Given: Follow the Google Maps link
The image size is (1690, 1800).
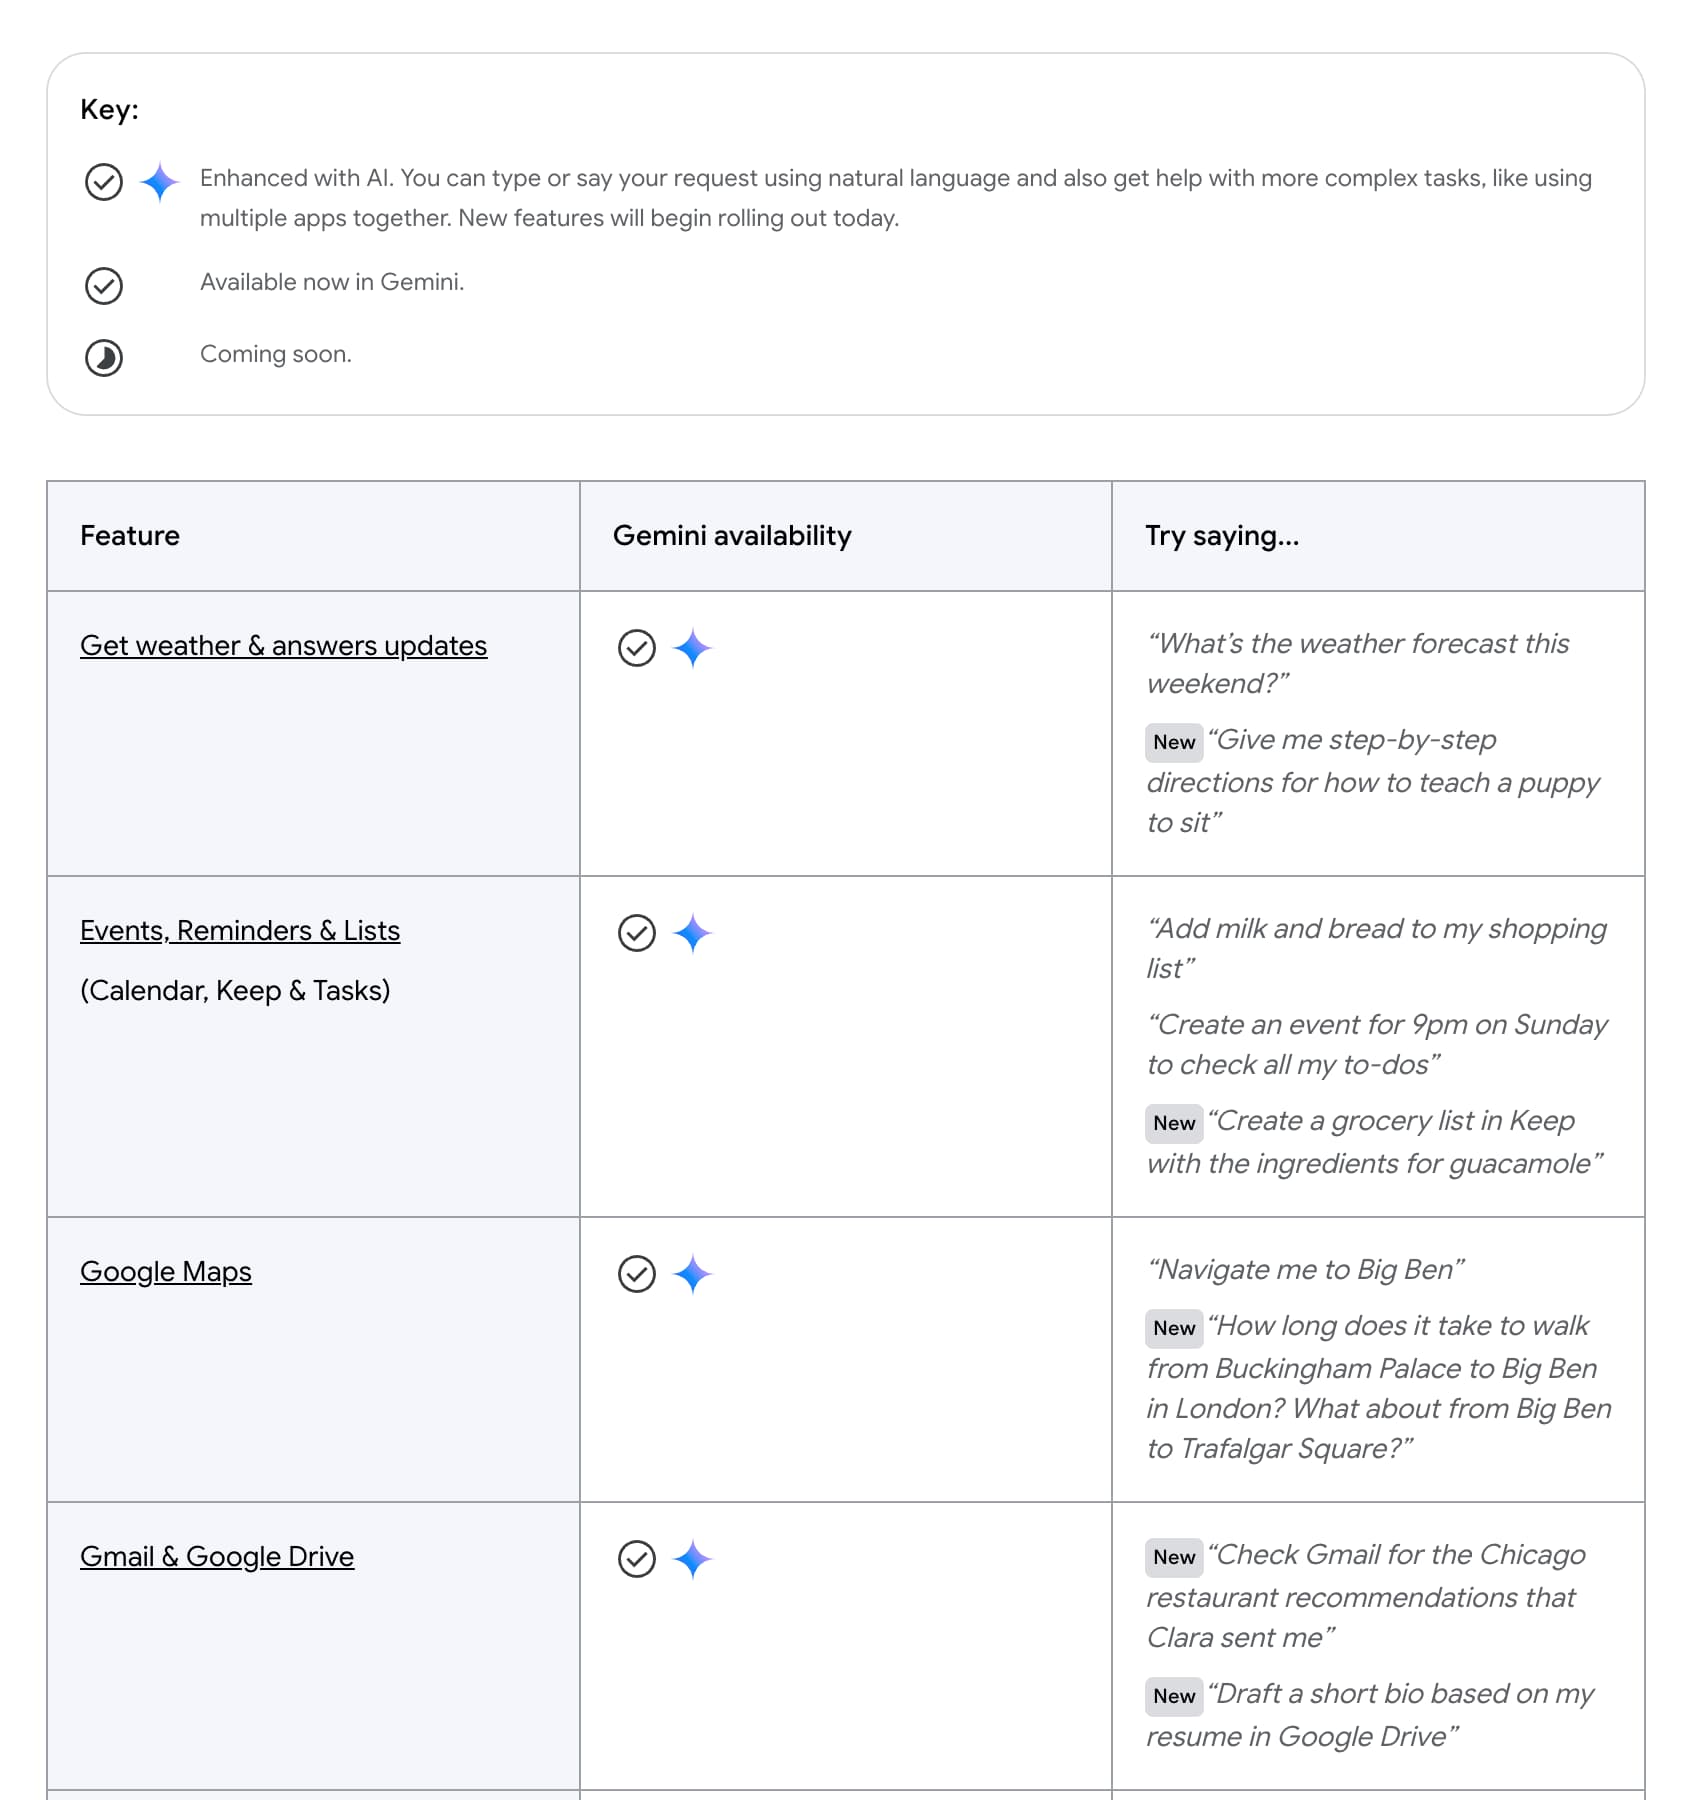Looking at the screenshot, I should click(166, 1272).
